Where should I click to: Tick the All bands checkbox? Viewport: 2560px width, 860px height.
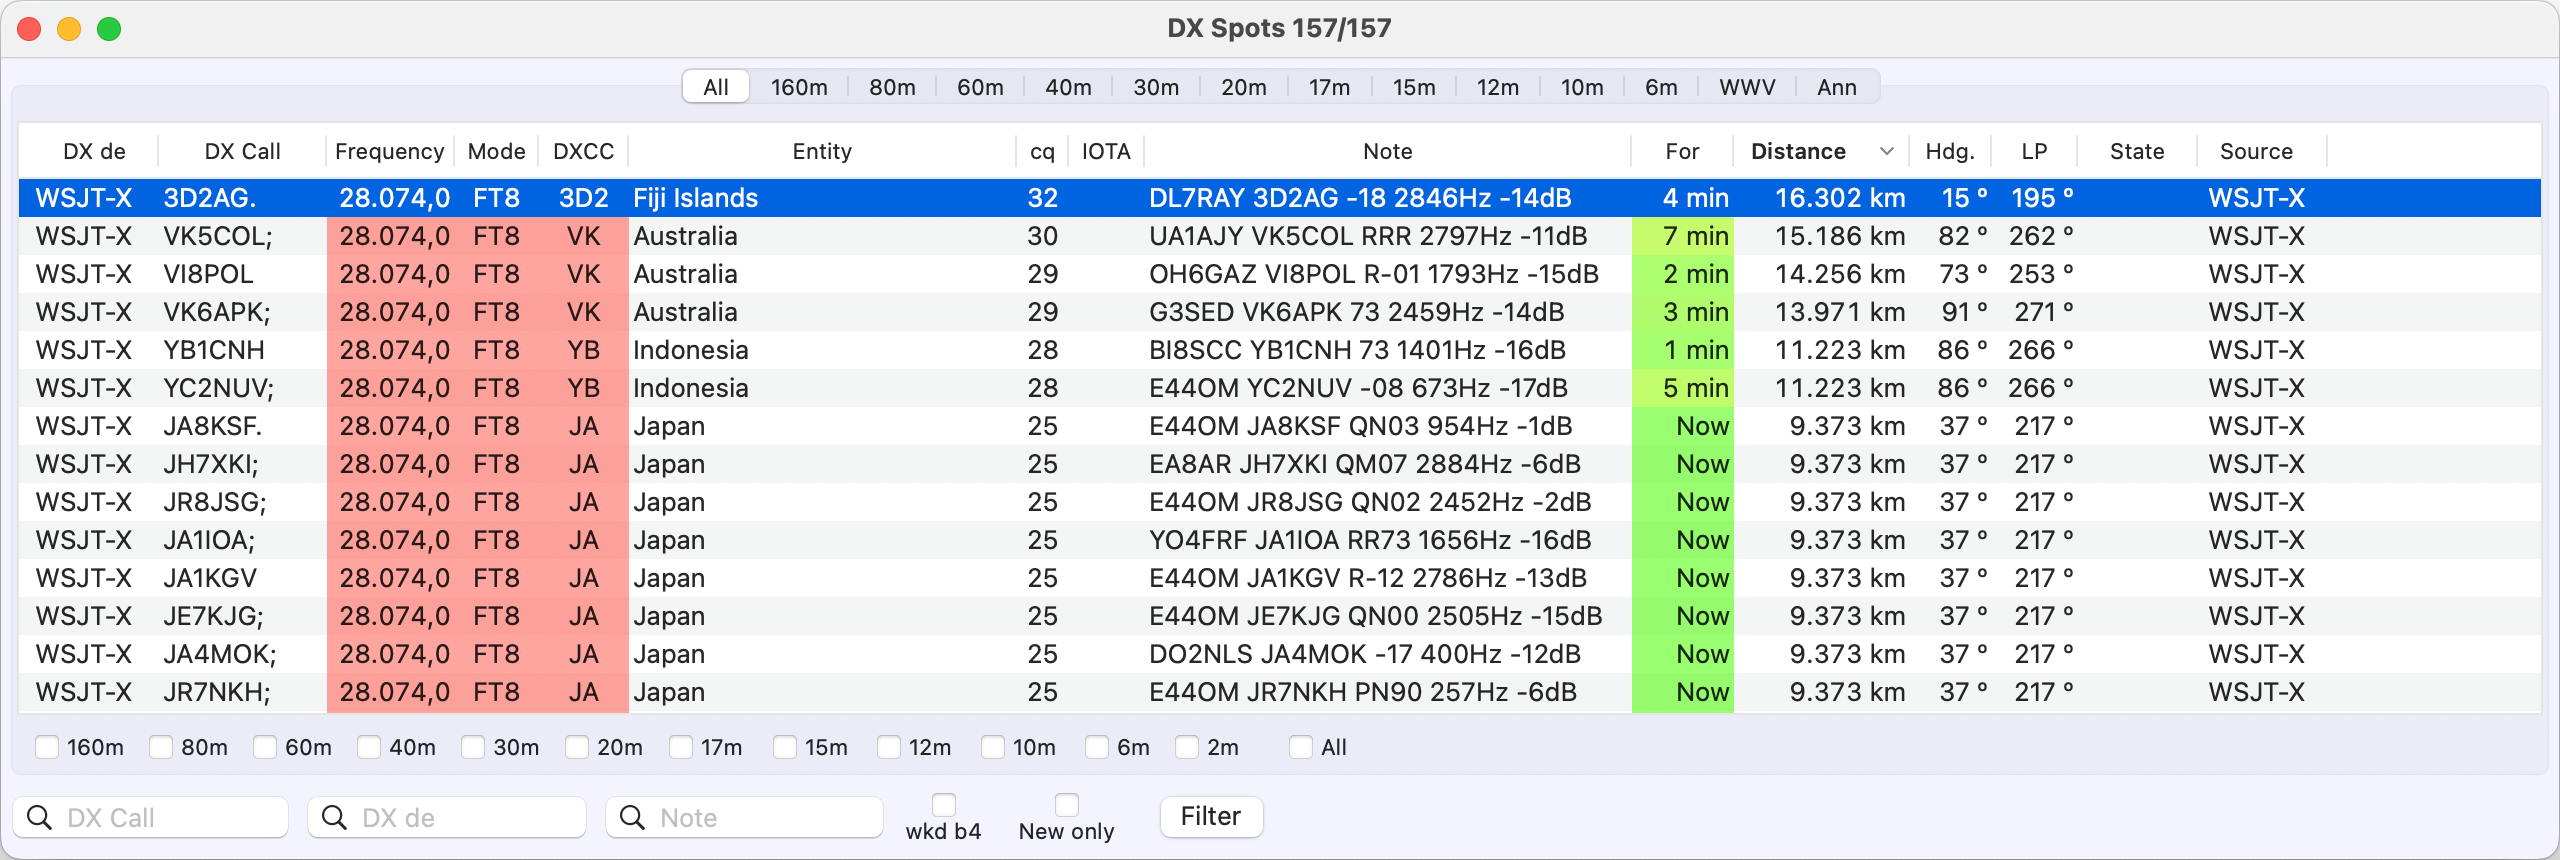click(x=1300, y=747)
